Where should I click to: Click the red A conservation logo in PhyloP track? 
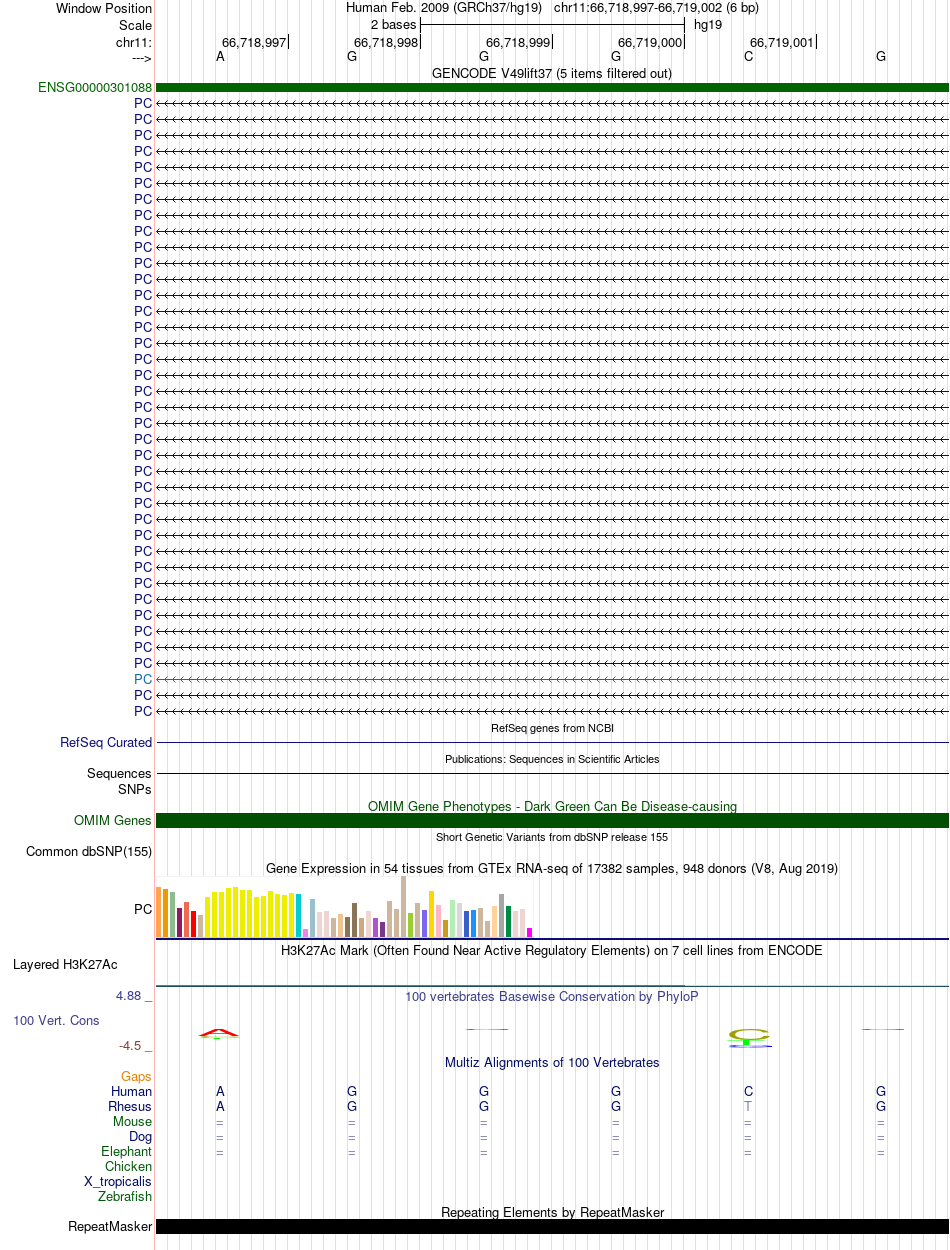coord(219,1031)
